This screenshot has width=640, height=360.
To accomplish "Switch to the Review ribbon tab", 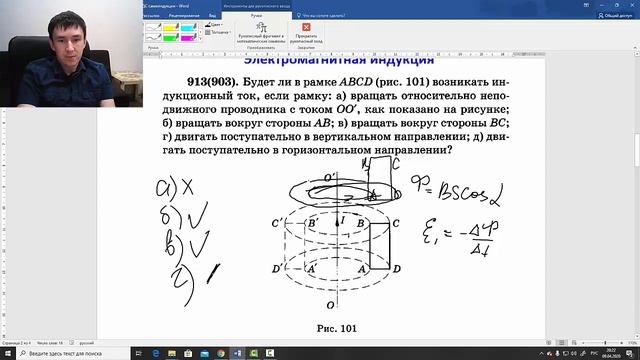I will pos(184,16).
